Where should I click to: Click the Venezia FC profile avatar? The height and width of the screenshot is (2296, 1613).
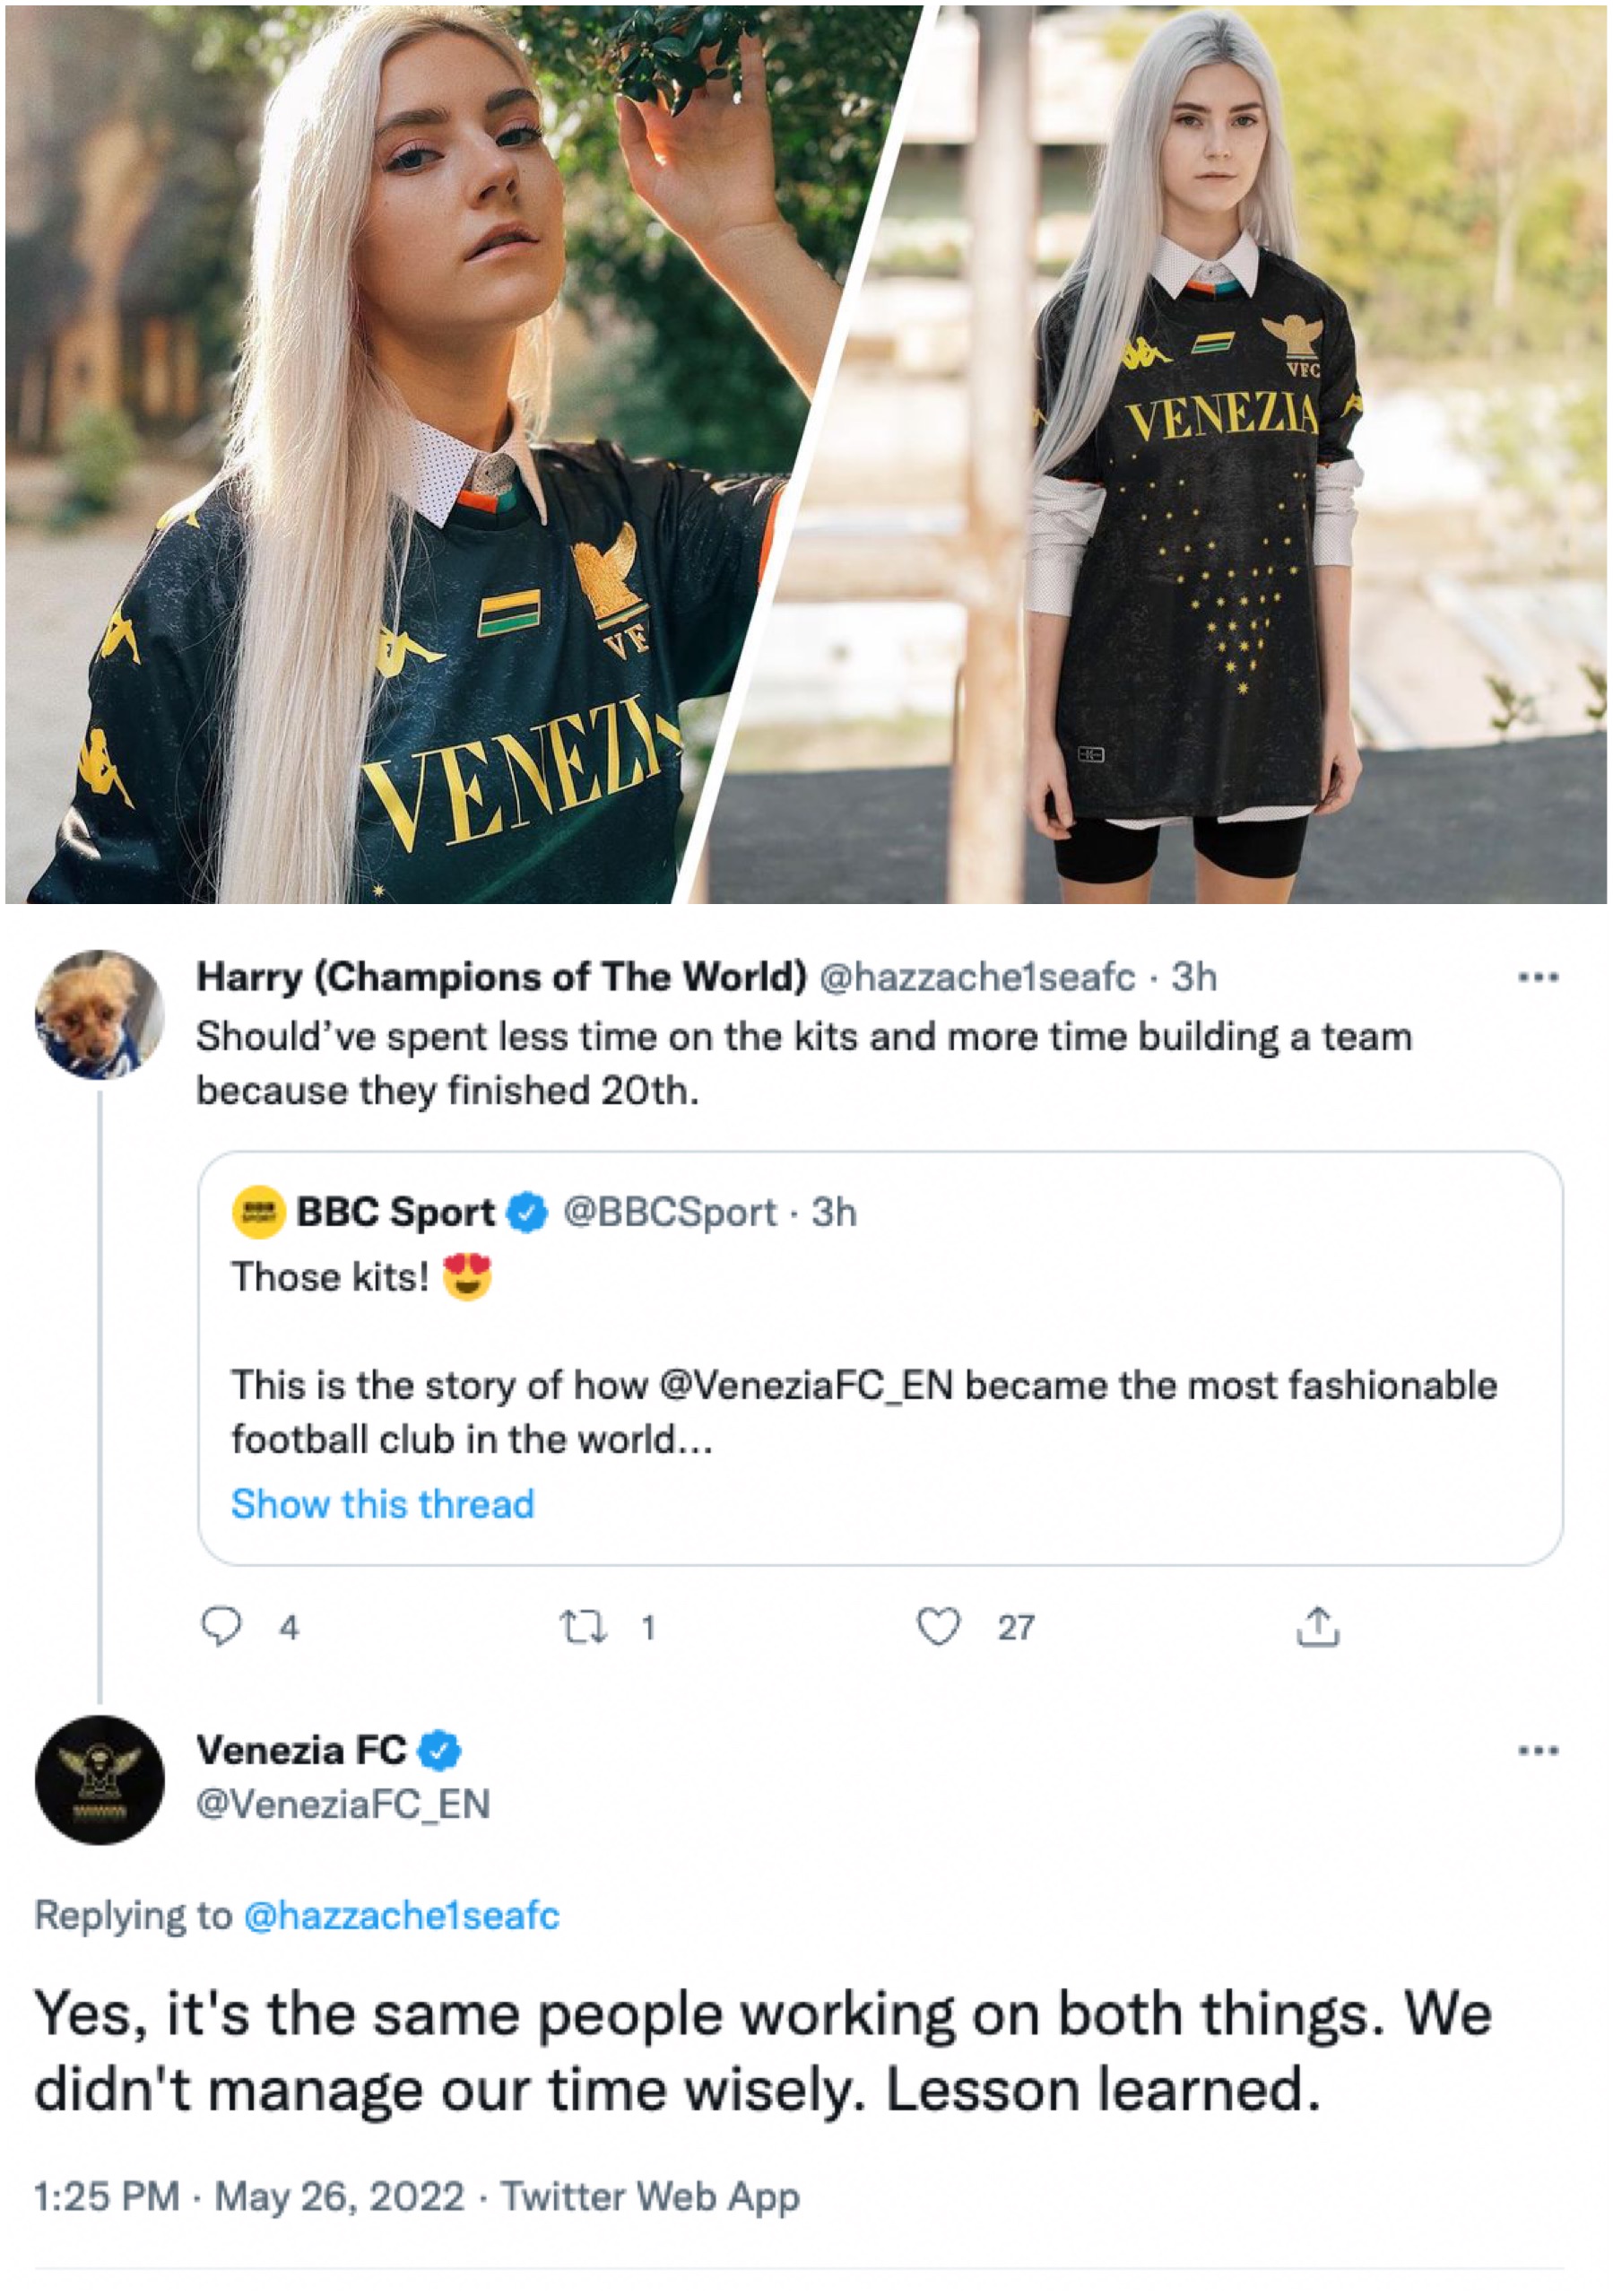(x=99, y=1779)
